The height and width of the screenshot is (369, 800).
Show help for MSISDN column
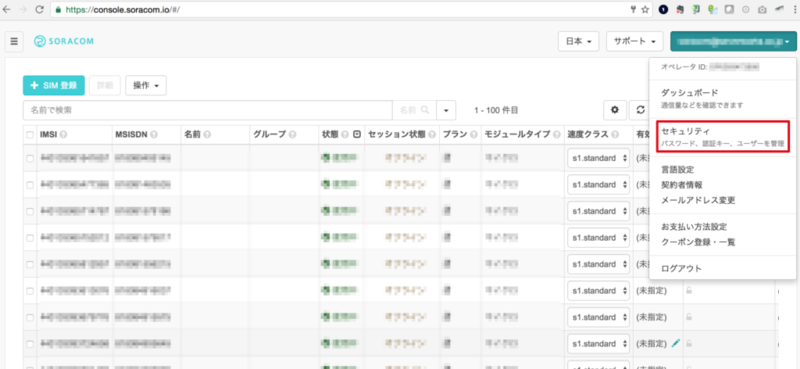(154, 135)
